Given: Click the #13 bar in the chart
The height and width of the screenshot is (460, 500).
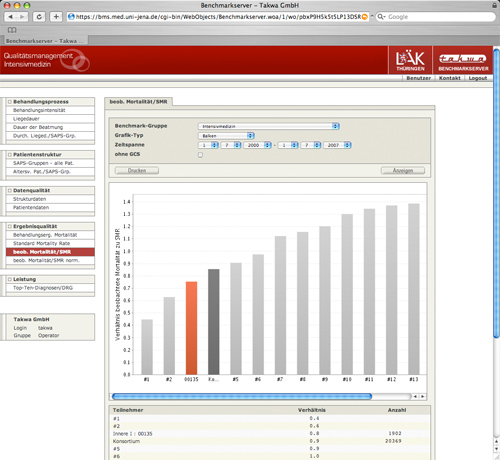Looking at the screenshot, I should [414, 289].
